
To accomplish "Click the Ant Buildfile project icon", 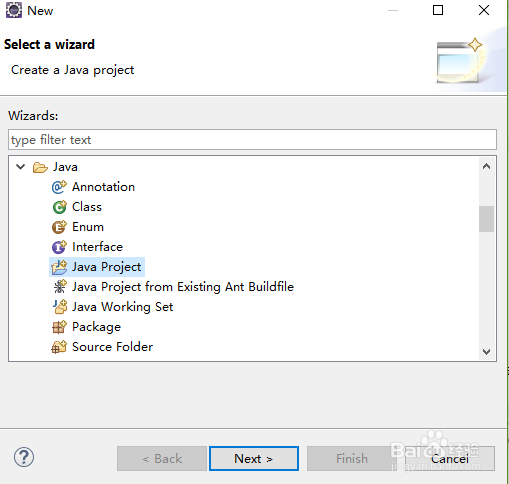I will 59,287.
